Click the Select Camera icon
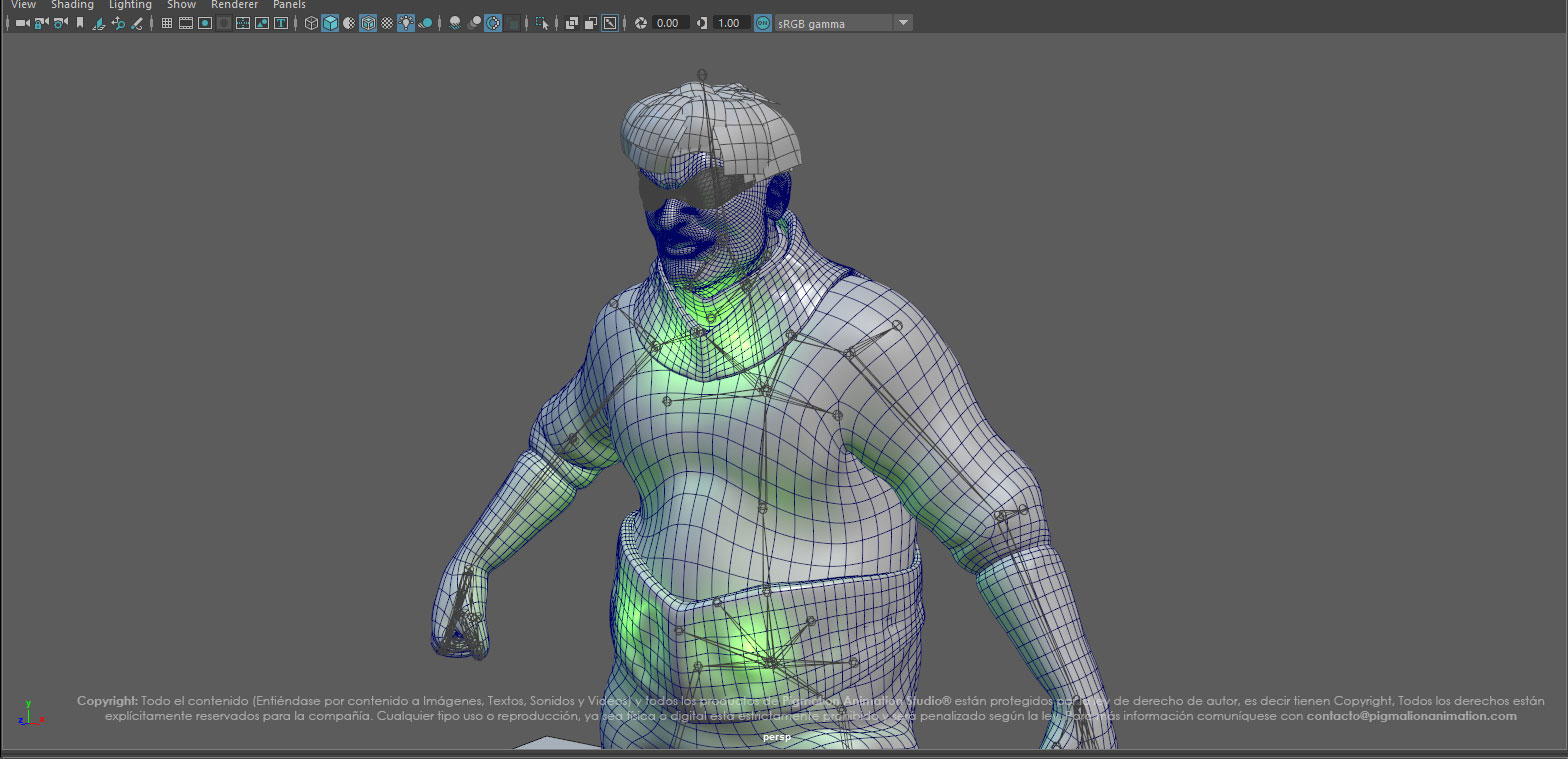 tap(22, 23)
